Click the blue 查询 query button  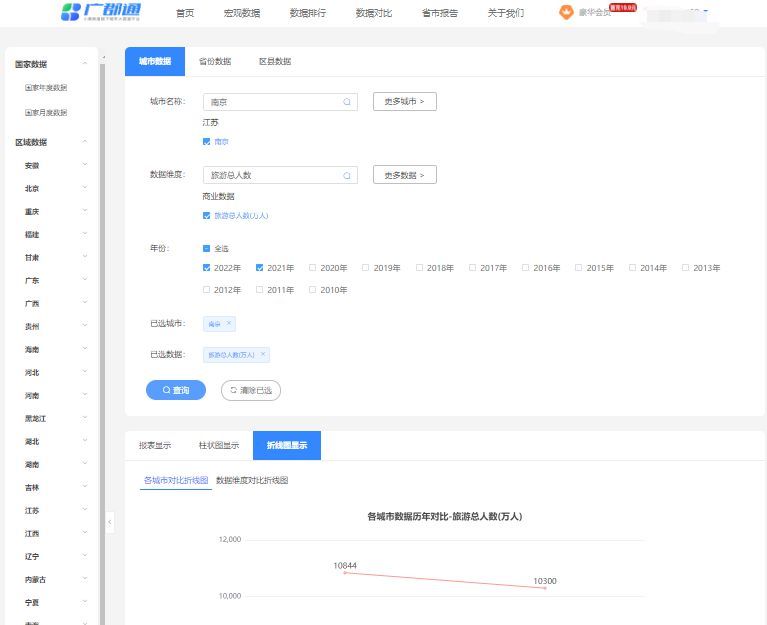[x=175, y=390]
